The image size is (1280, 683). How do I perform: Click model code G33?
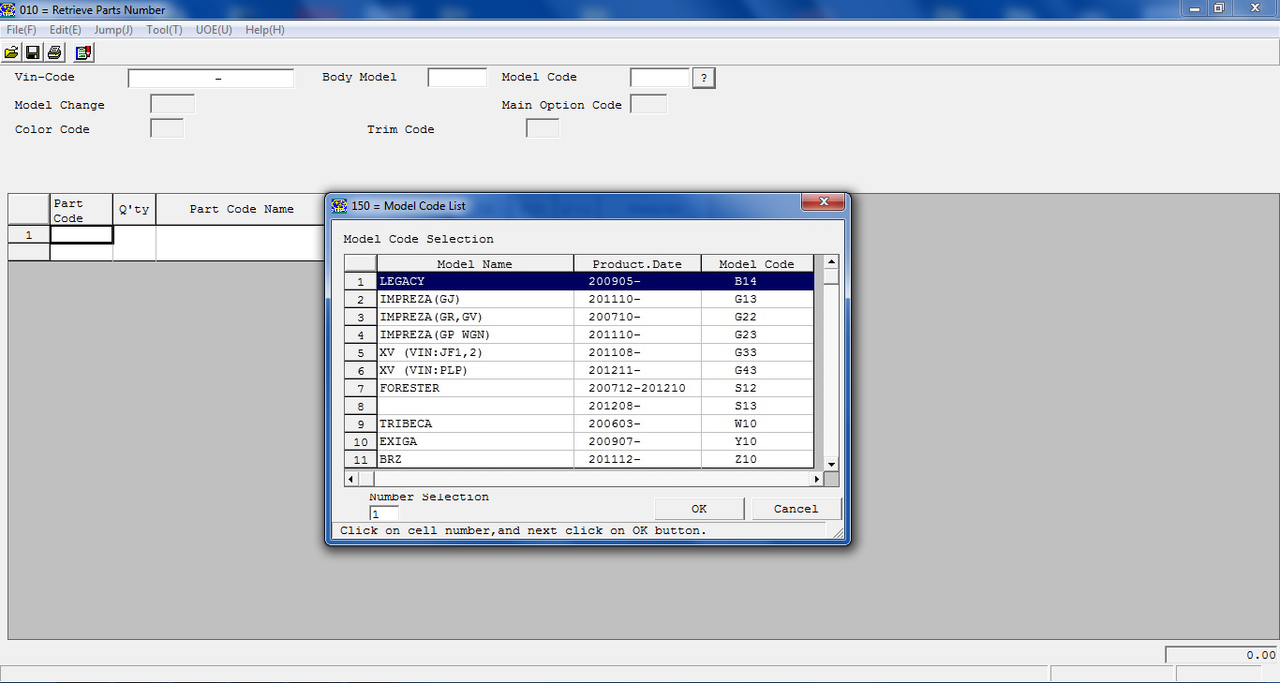pos(745,352)
